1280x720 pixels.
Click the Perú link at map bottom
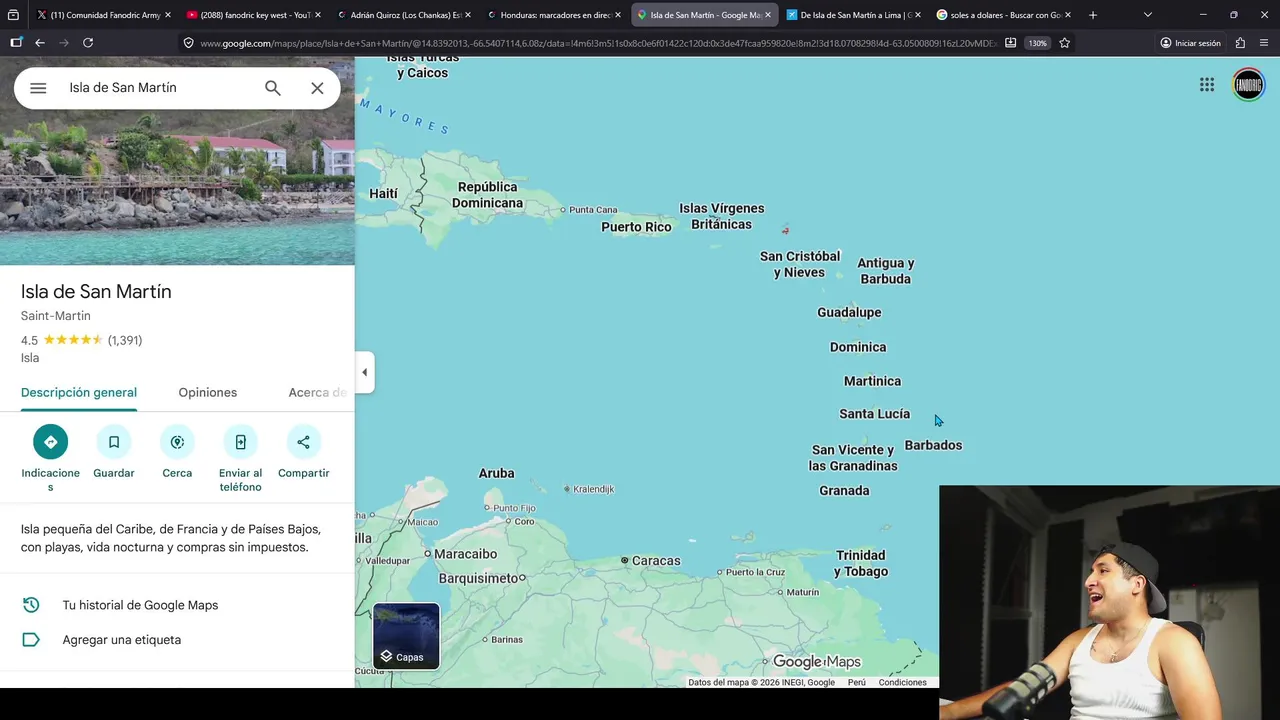[857, 682]
